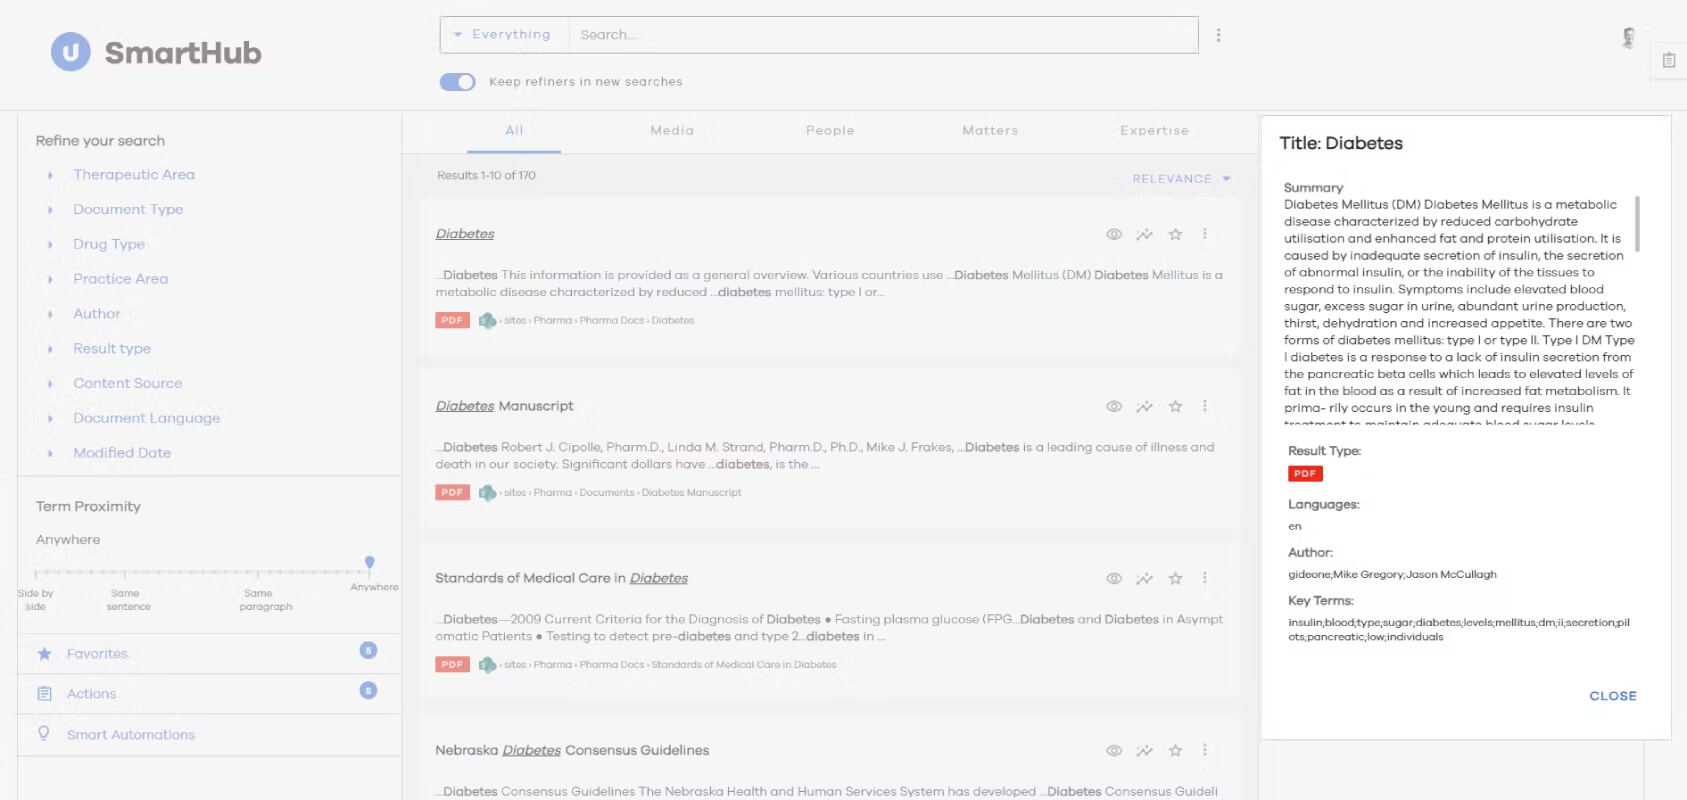Open analytics chart icon for Nebraska Diabetes Guidelines
This screenshot has height=800, width=1687.
(x=1145, y=750)
